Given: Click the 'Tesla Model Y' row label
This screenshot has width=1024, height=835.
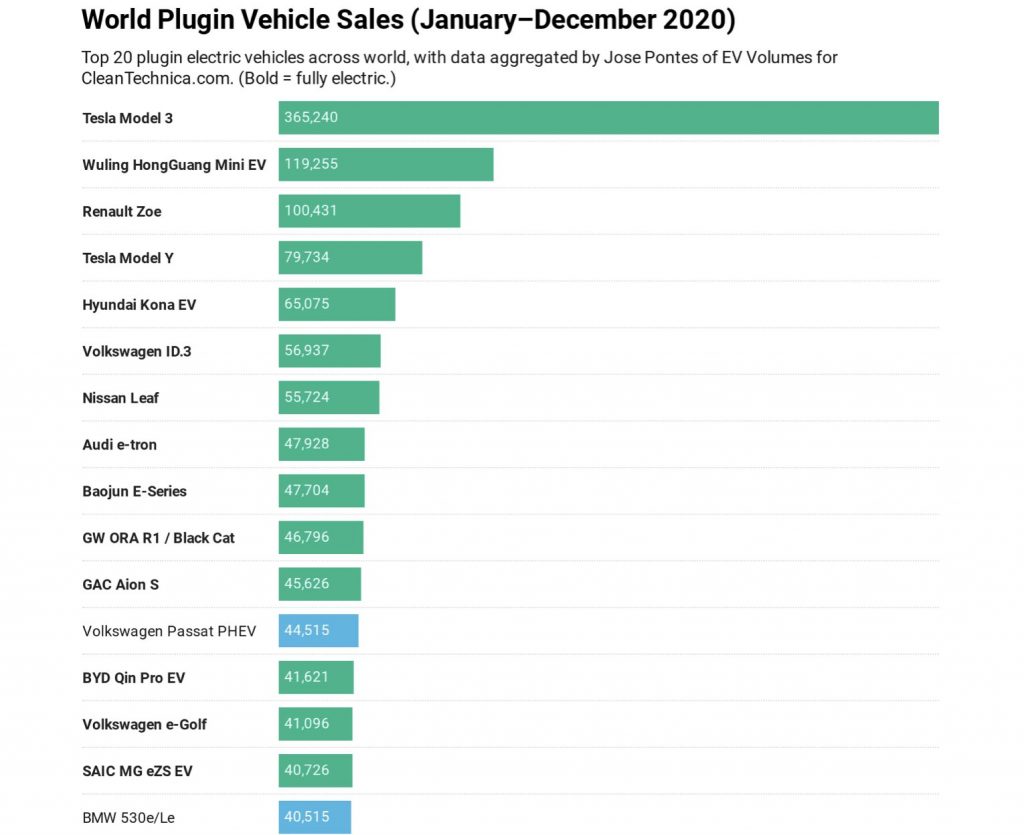Looking at the screenshot, I should [128, 258].
